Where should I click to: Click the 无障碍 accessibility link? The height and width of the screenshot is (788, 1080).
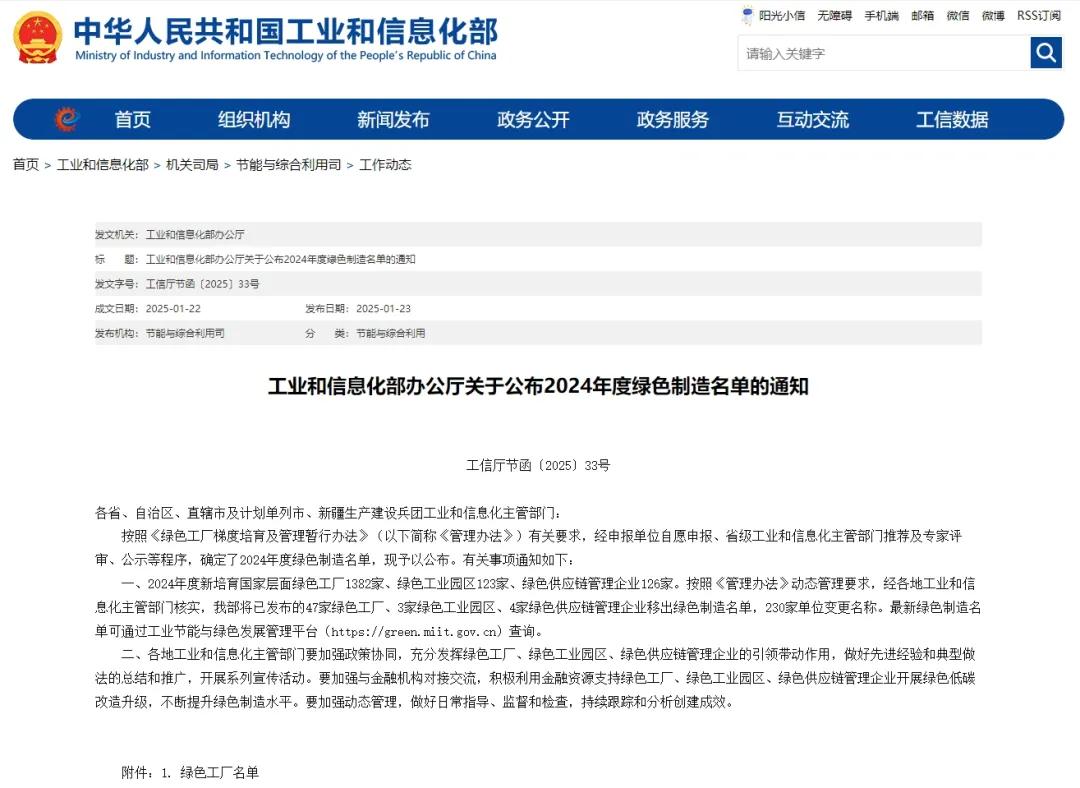(835, 16)
